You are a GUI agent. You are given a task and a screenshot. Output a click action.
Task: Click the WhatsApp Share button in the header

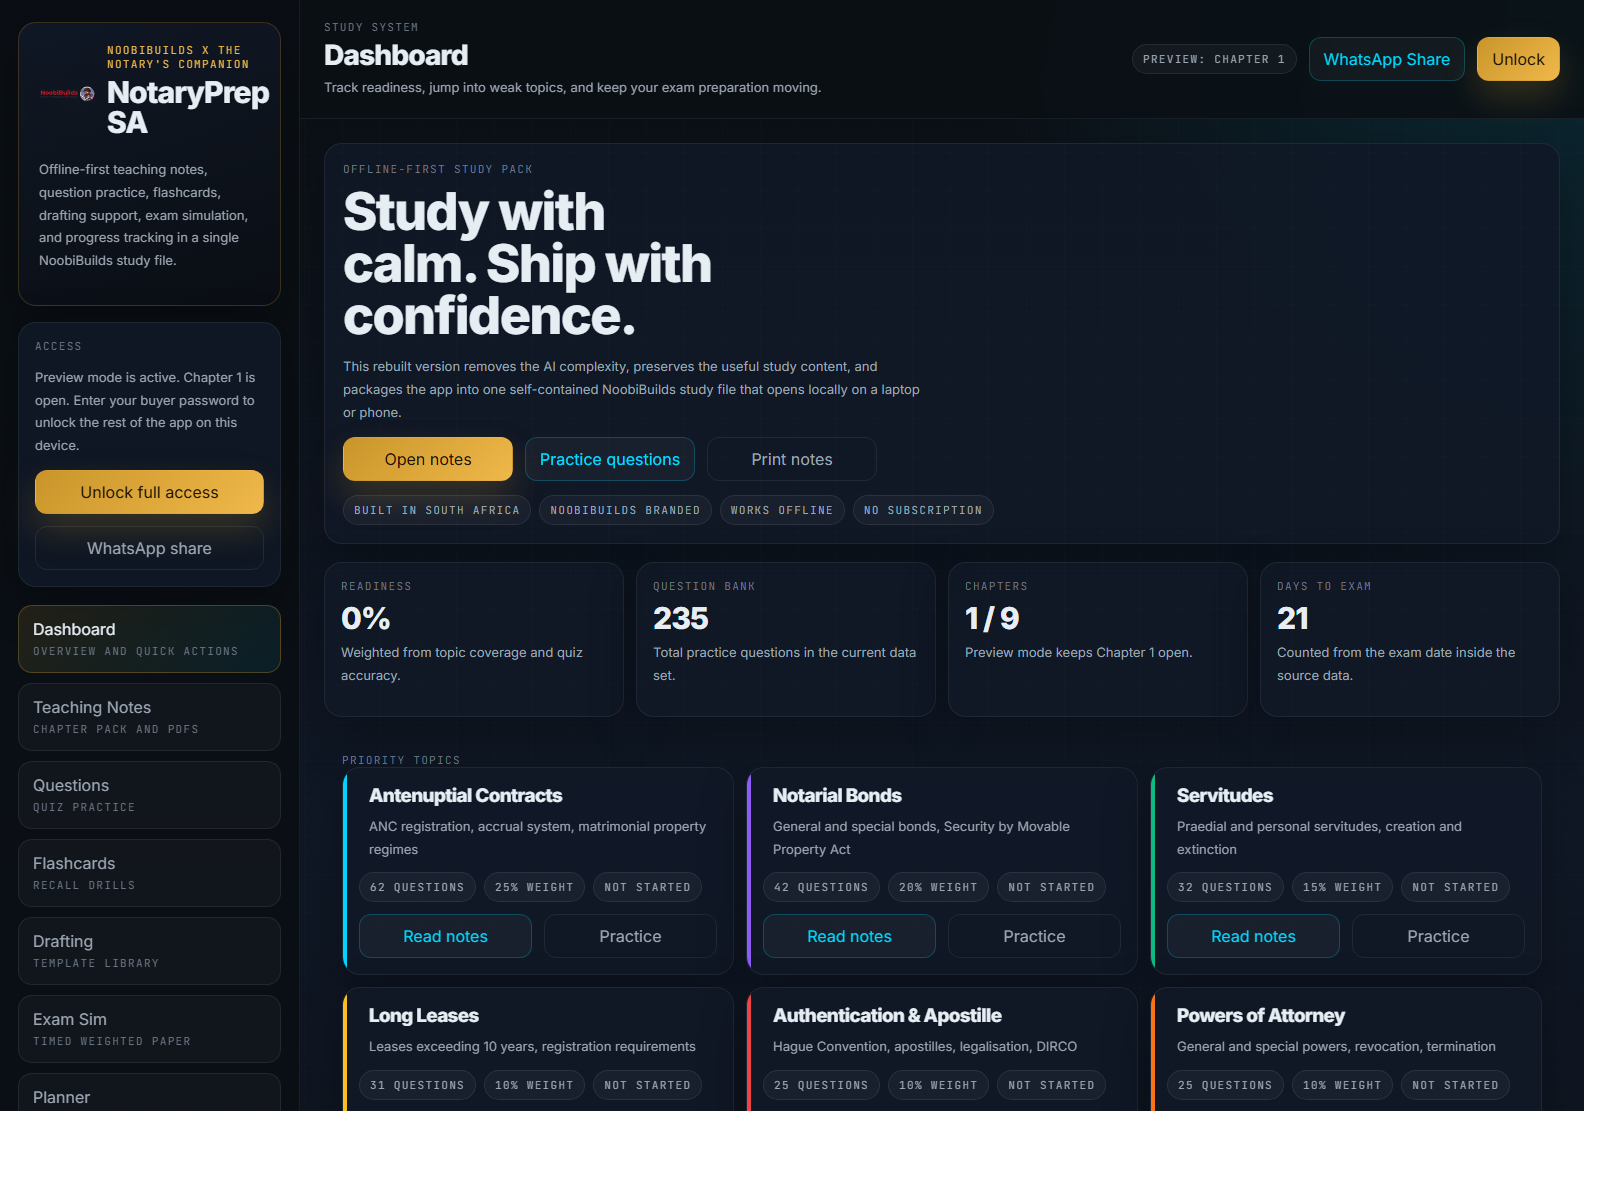[1386, 59]
